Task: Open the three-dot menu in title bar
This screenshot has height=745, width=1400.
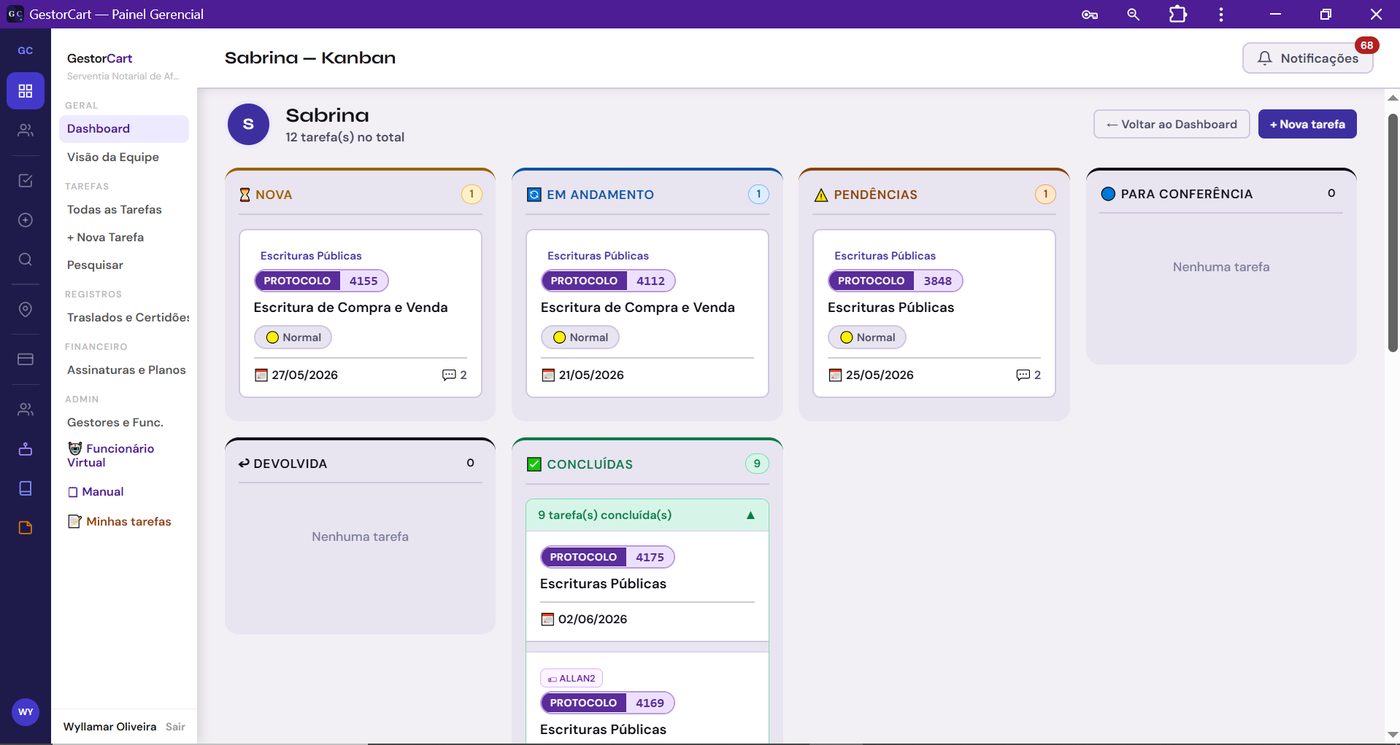Action: pos(1221,14)
